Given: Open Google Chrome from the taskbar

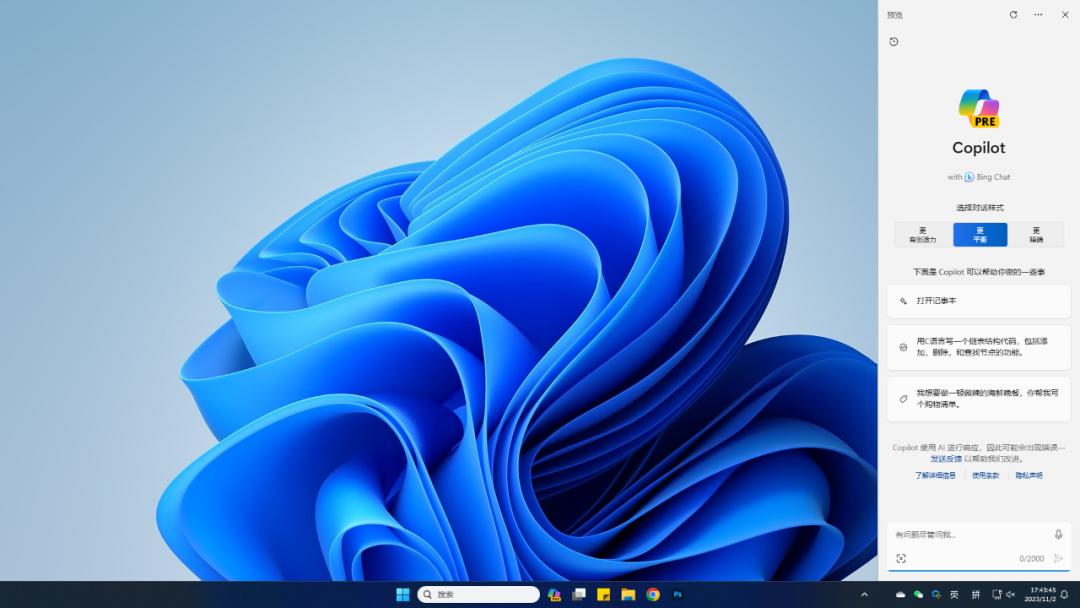Looking at the screenshot, I should 653,594.
